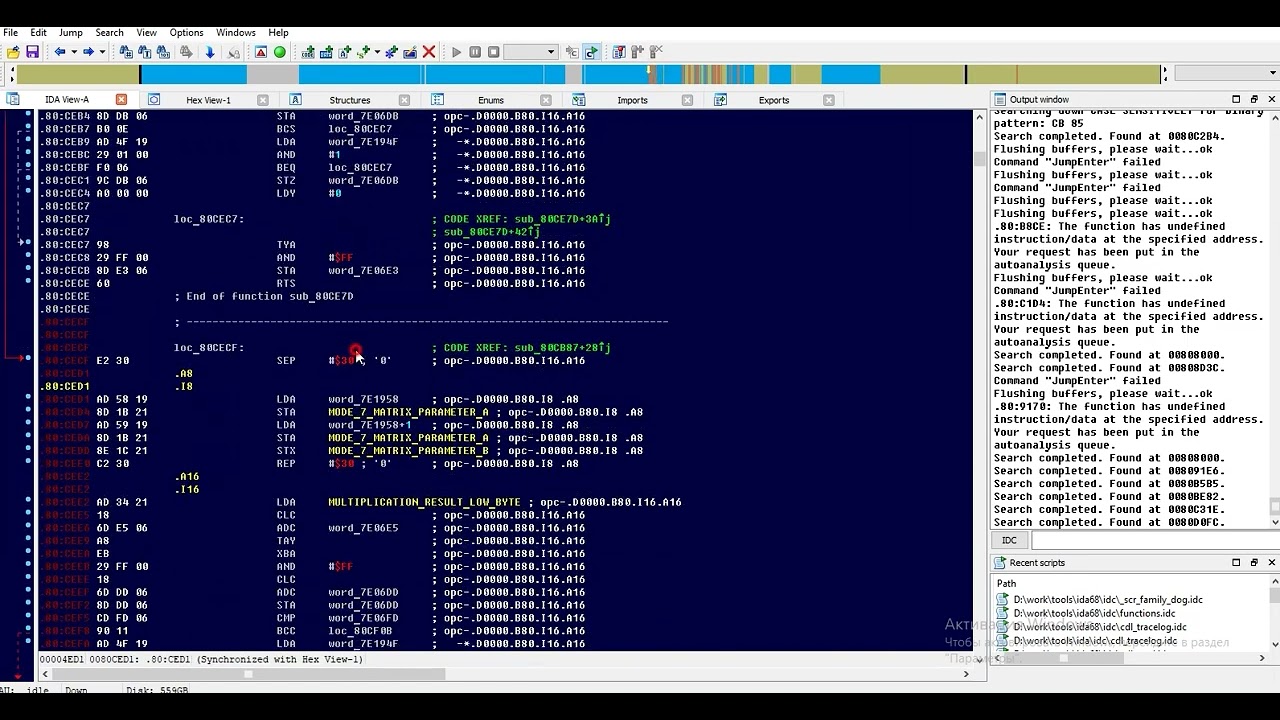Click the IDC command language button

(x=1009, y=540)
